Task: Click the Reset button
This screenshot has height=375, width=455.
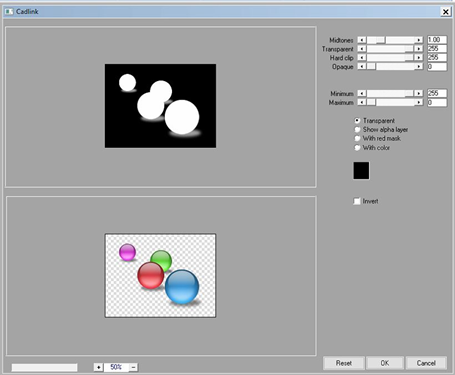Action: point(344,363)
